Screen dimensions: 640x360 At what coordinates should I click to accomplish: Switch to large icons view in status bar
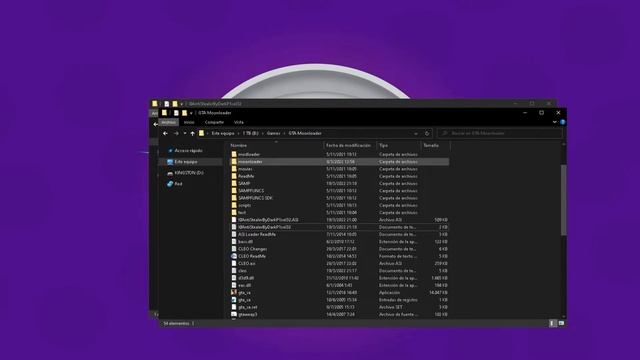point(561,323)
